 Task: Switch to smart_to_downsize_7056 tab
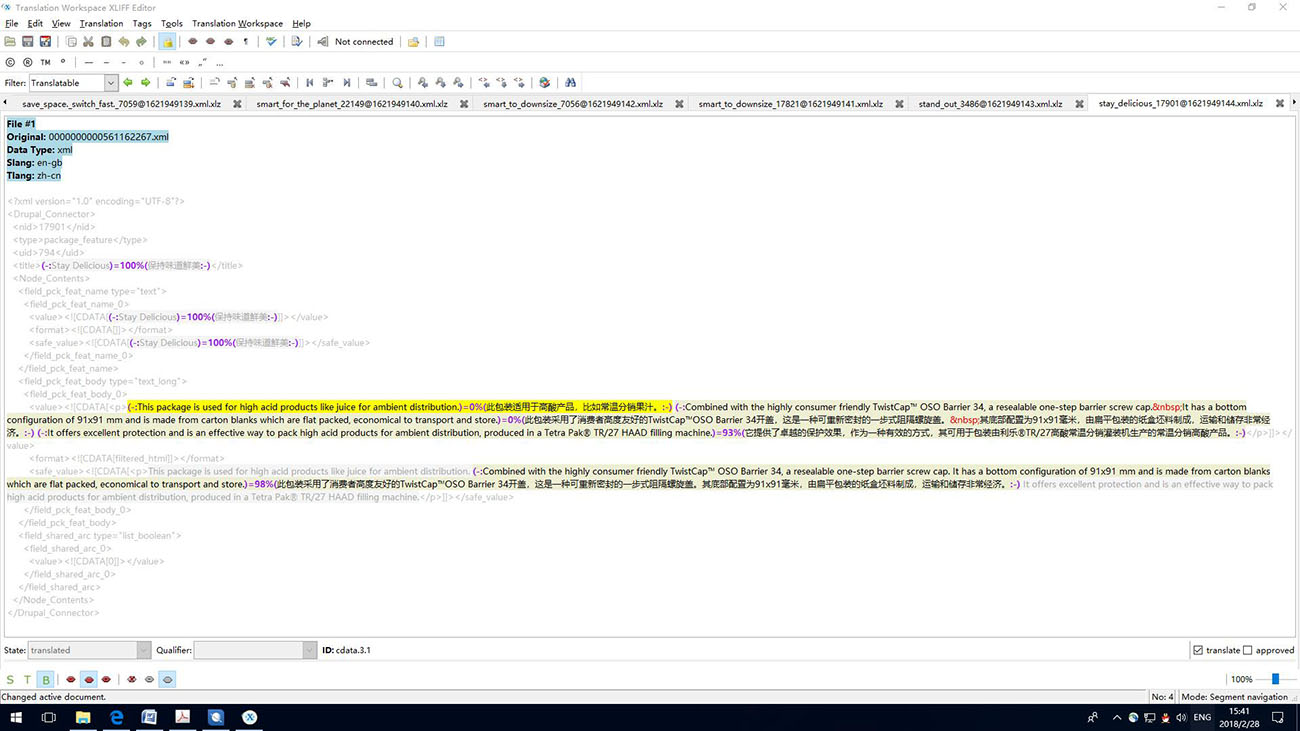tap(573, 104)
